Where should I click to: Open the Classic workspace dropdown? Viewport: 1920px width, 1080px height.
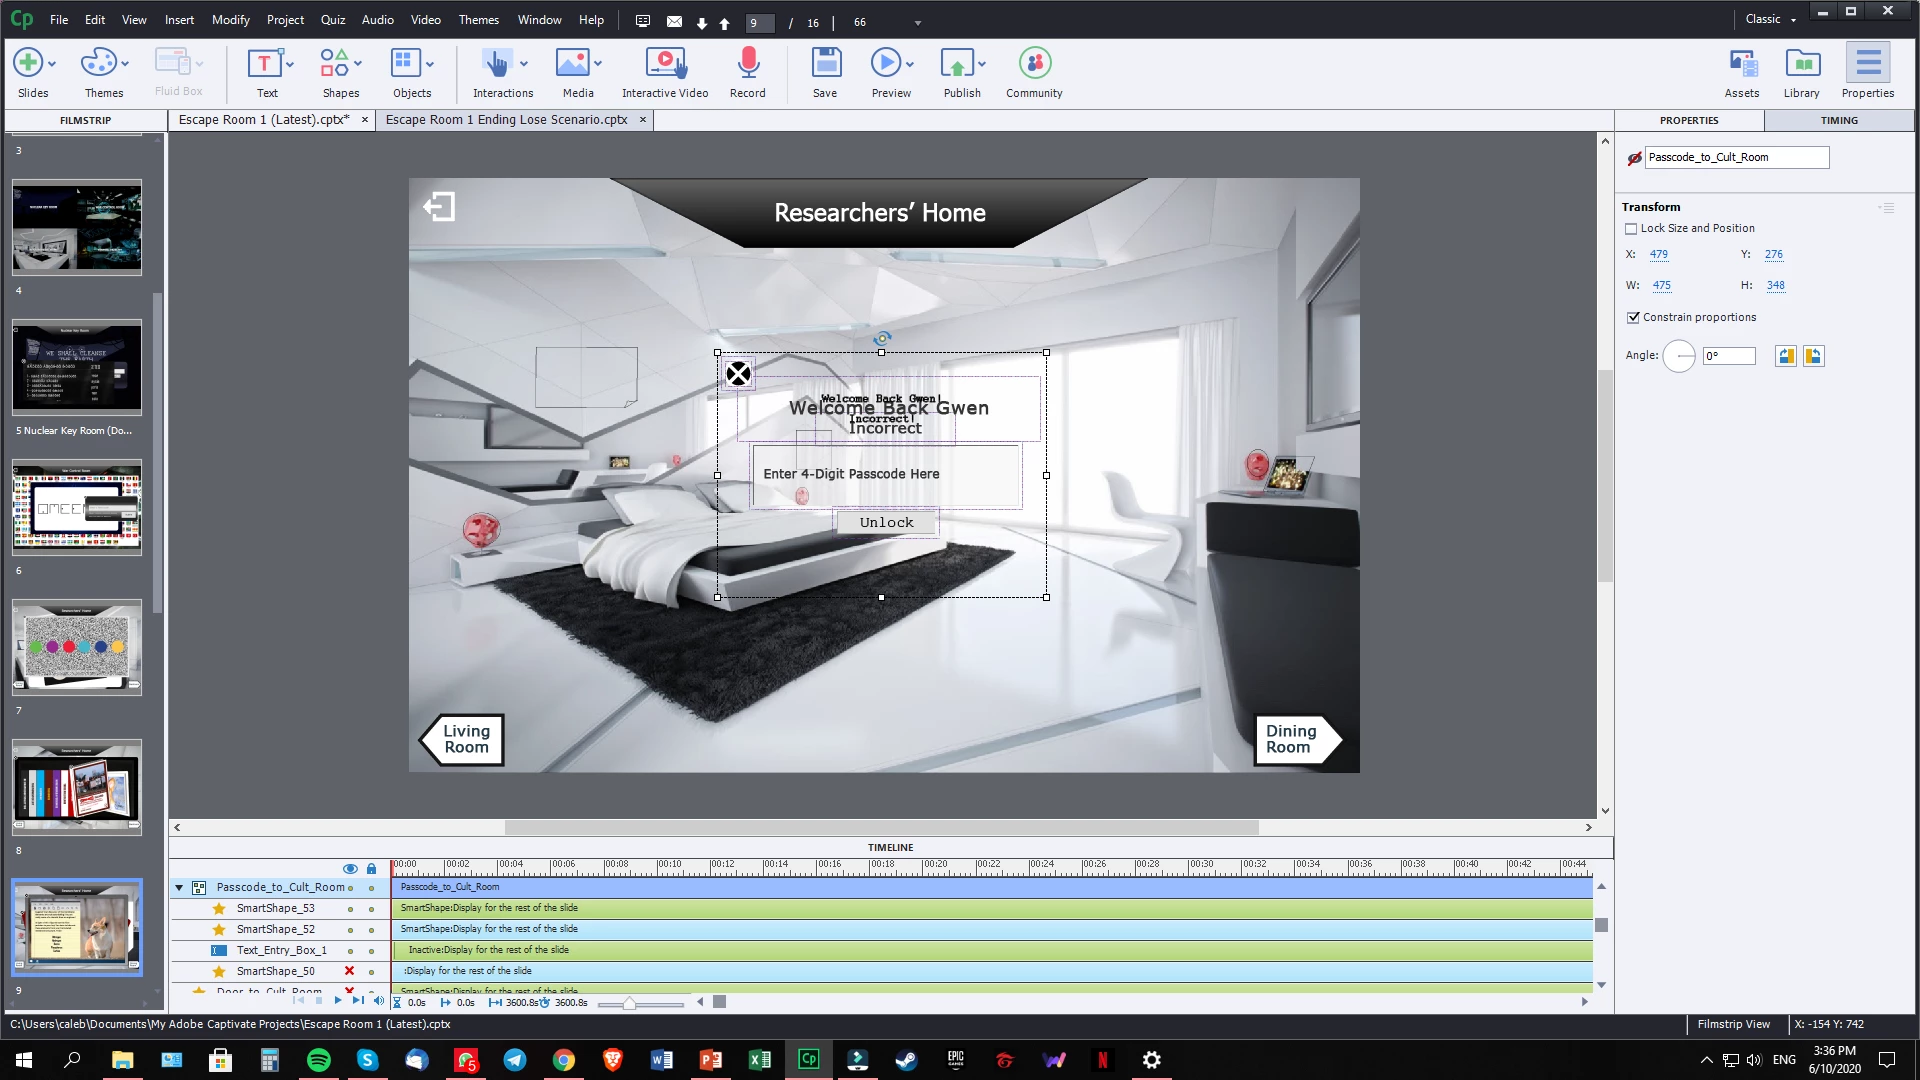click(x=1770, y=19)
